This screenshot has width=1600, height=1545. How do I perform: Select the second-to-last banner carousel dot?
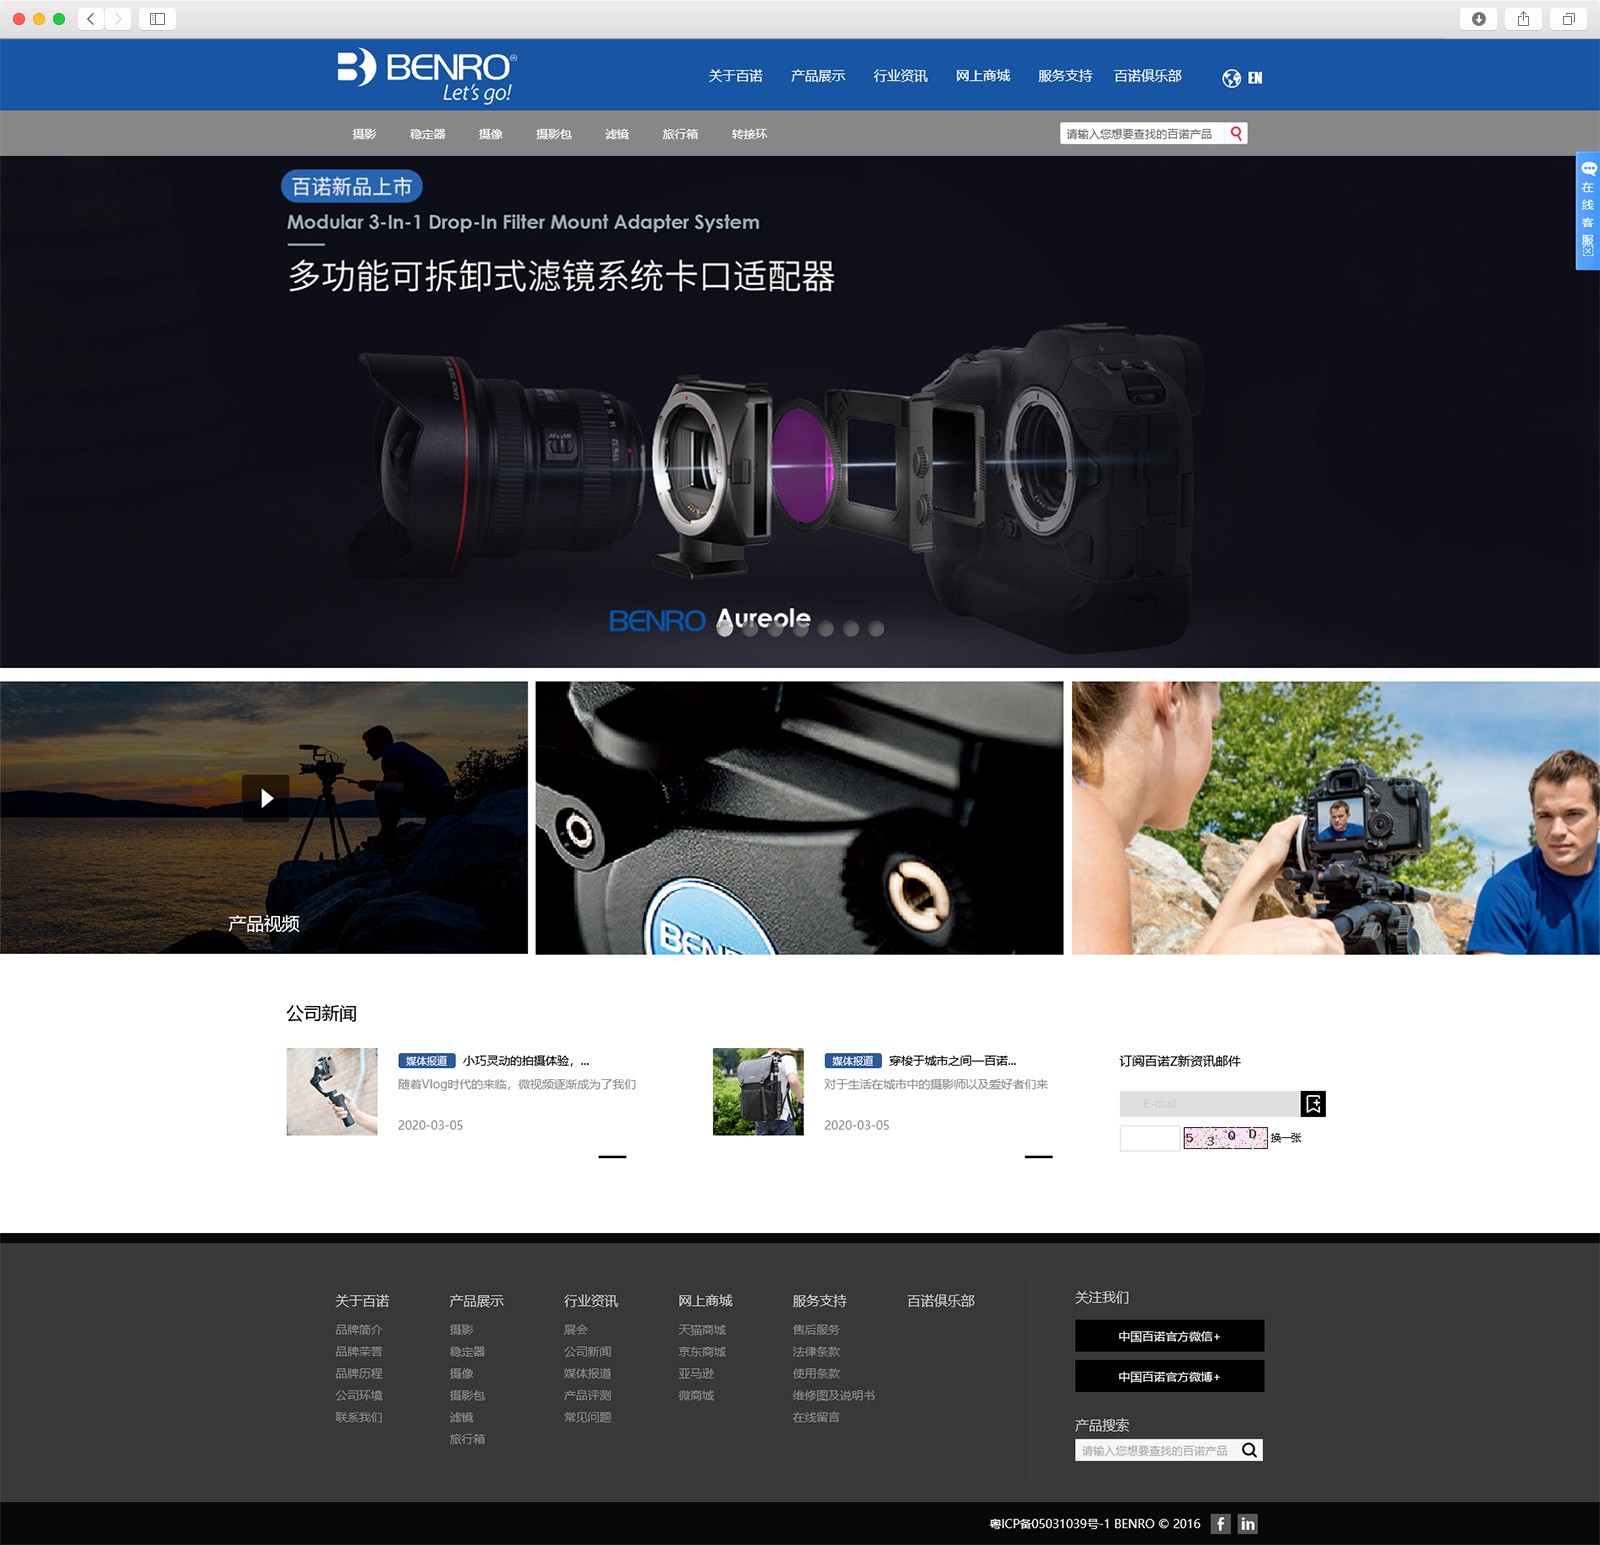[x=851, y=628]
